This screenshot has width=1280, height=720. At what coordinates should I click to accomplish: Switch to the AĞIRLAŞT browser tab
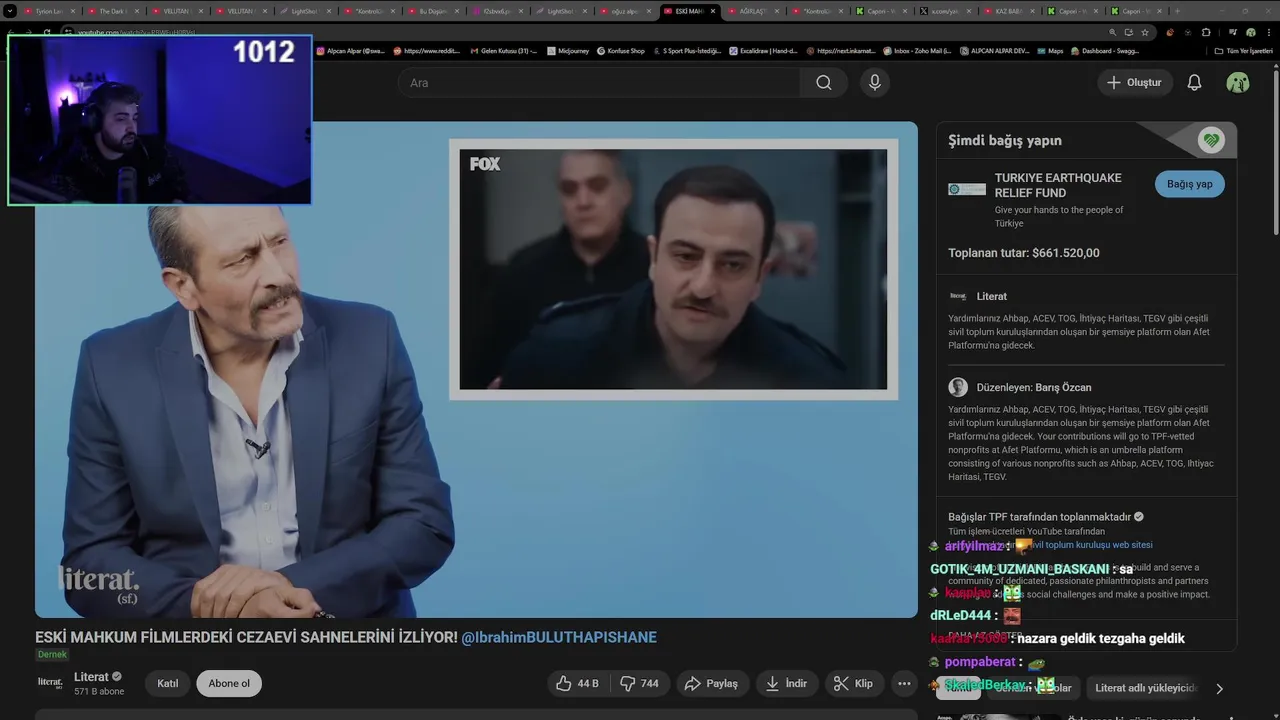click(x=755, y=11)
